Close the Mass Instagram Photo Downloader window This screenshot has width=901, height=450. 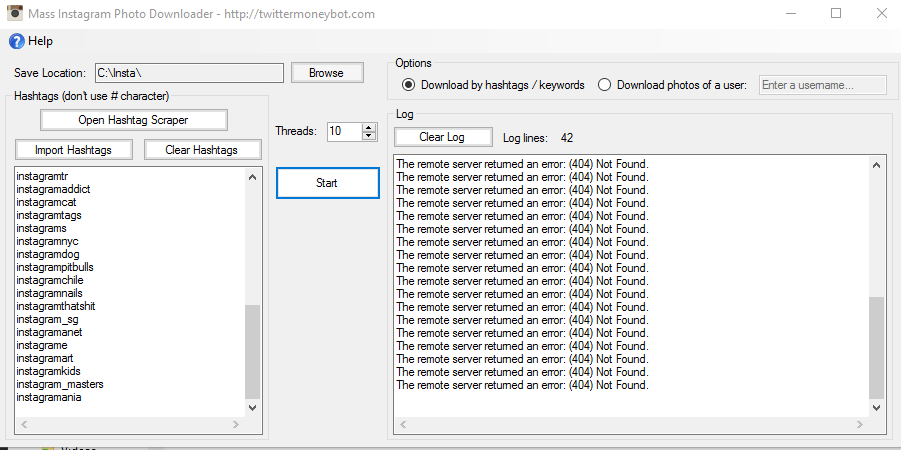tap(880, 13)
